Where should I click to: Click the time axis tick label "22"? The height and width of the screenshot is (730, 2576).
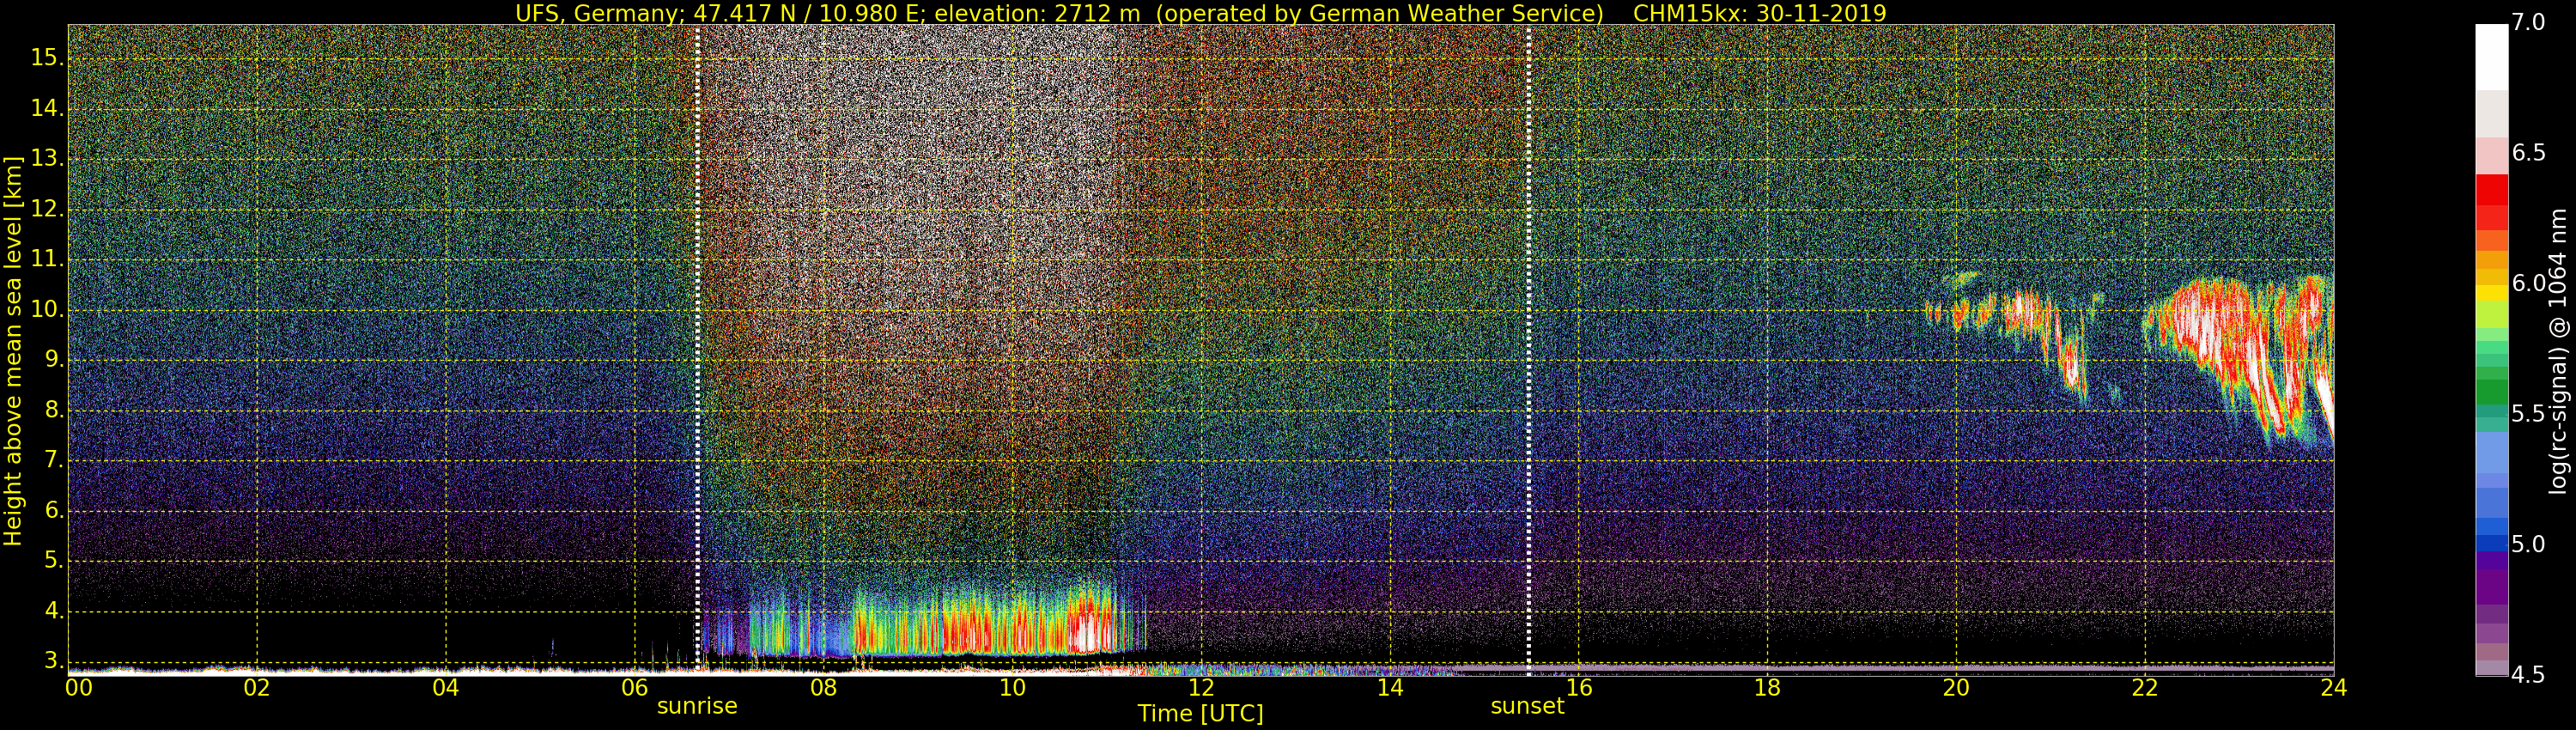point(2145,688)
